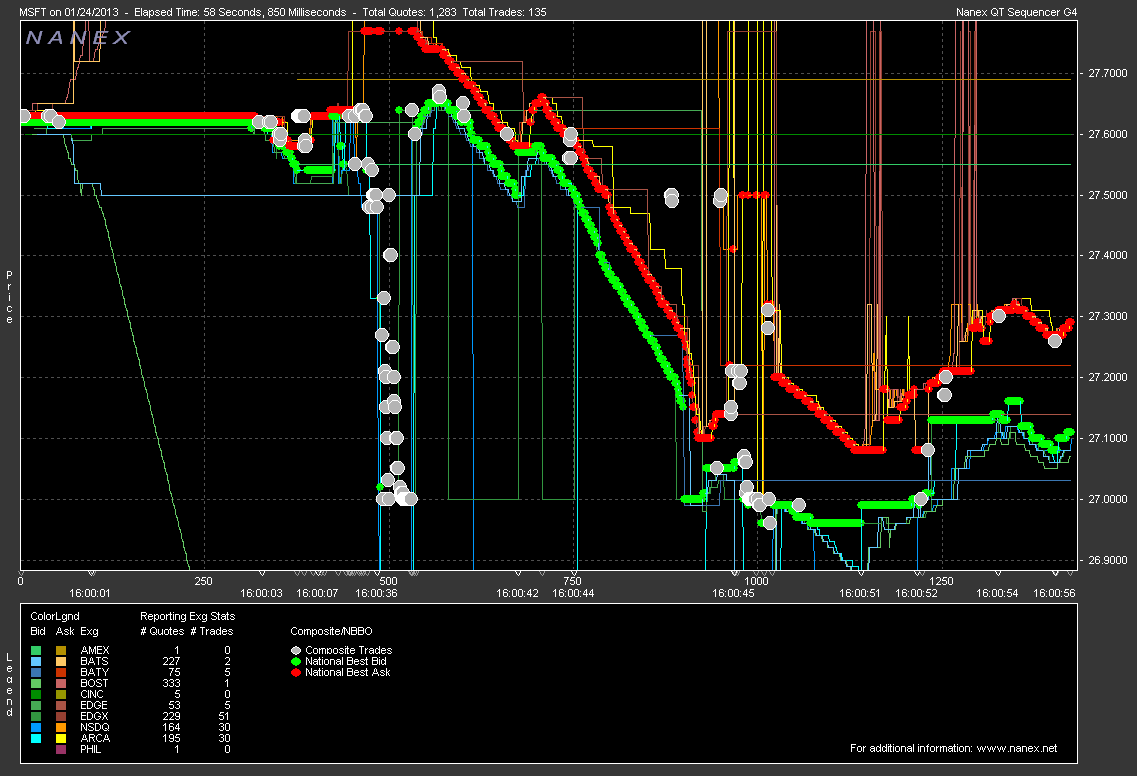The image size is (1137, 776).
Task: Click the green National Best Bid marker
Action: tap(296, 661)
